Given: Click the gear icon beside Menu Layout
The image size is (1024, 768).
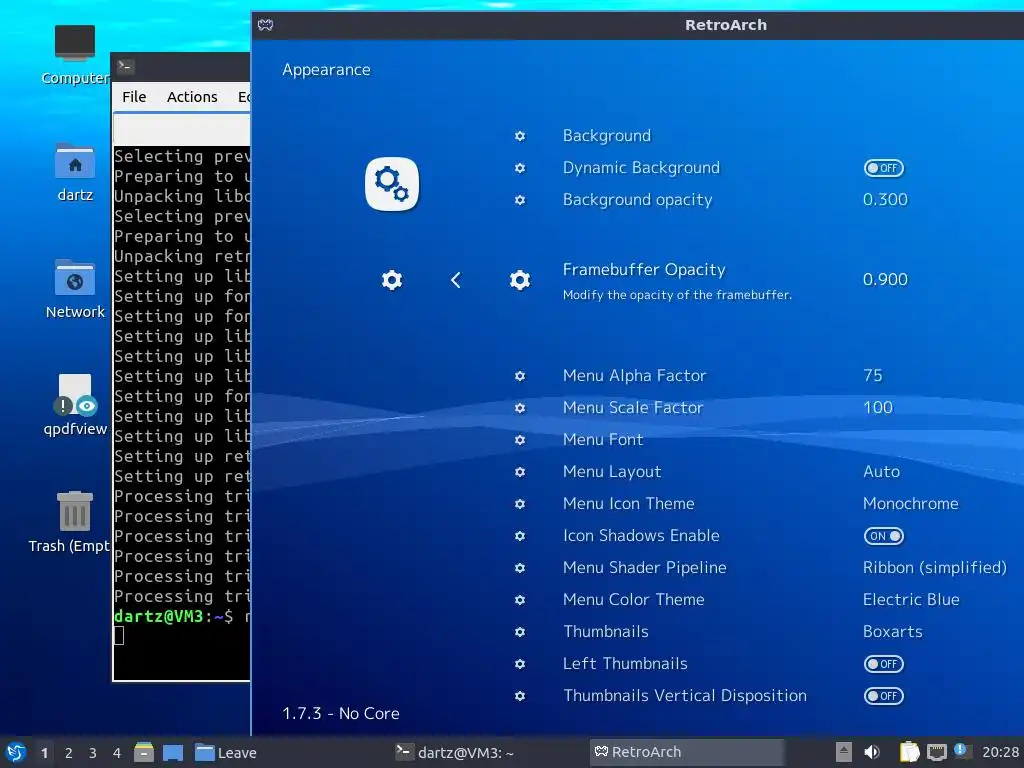Looking at the screenshot, I should point(520,472).
